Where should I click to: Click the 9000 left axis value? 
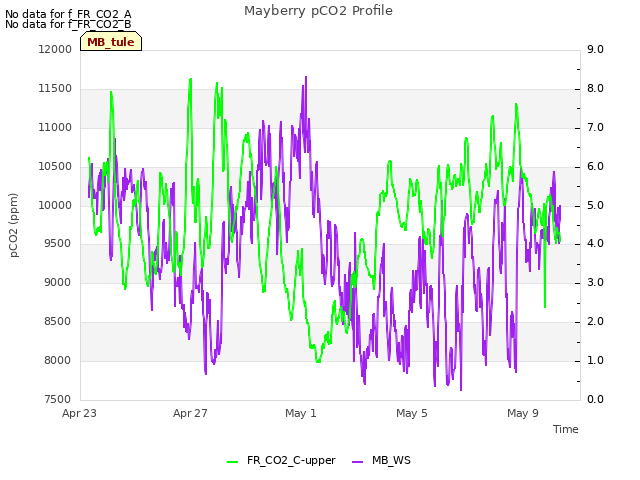coord(57,282)
